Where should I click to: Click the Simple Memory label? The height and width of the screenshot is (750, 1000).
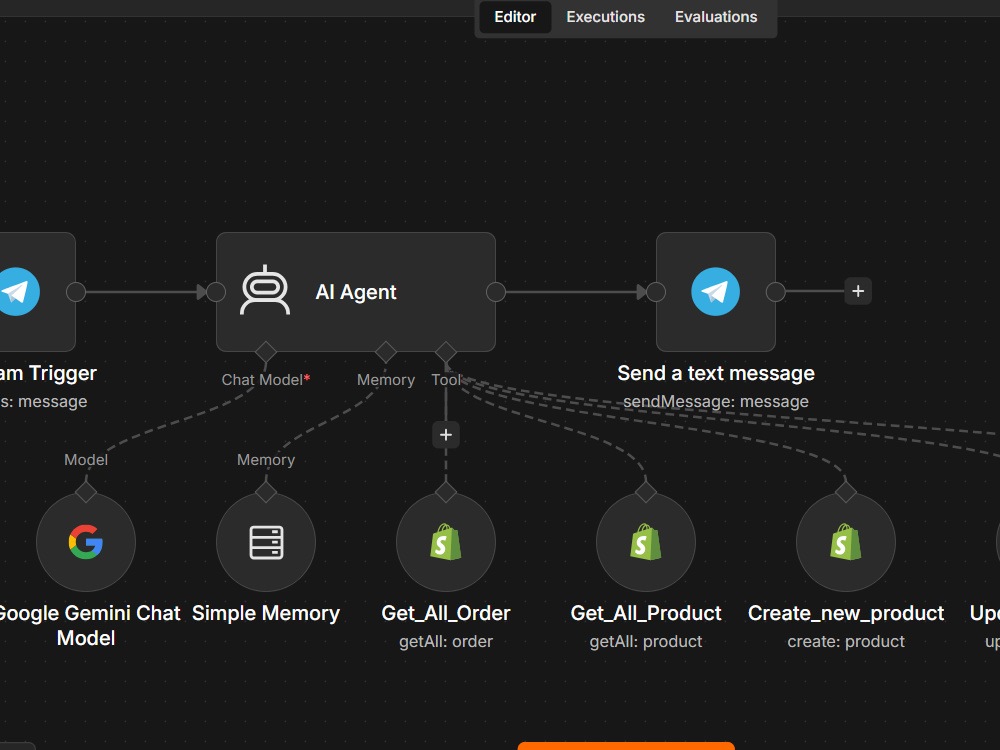click(266, 613)
